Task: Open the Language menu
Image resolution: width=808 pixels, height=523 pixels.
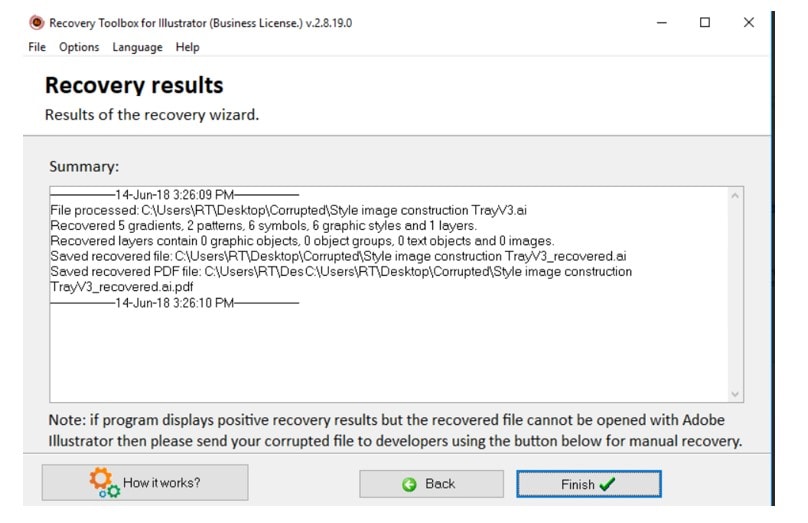Action: point(137,47)
